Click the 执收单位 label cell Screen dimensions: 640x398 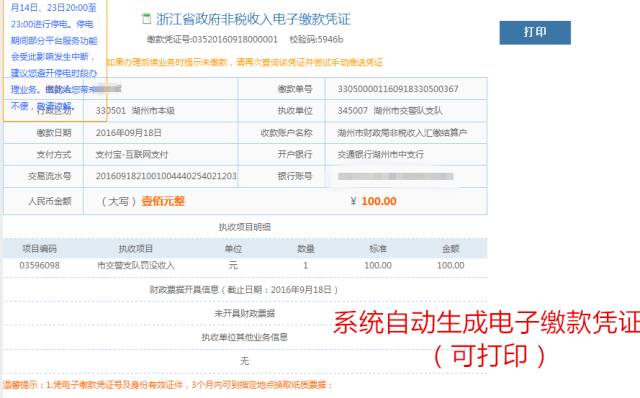[295, 111]
